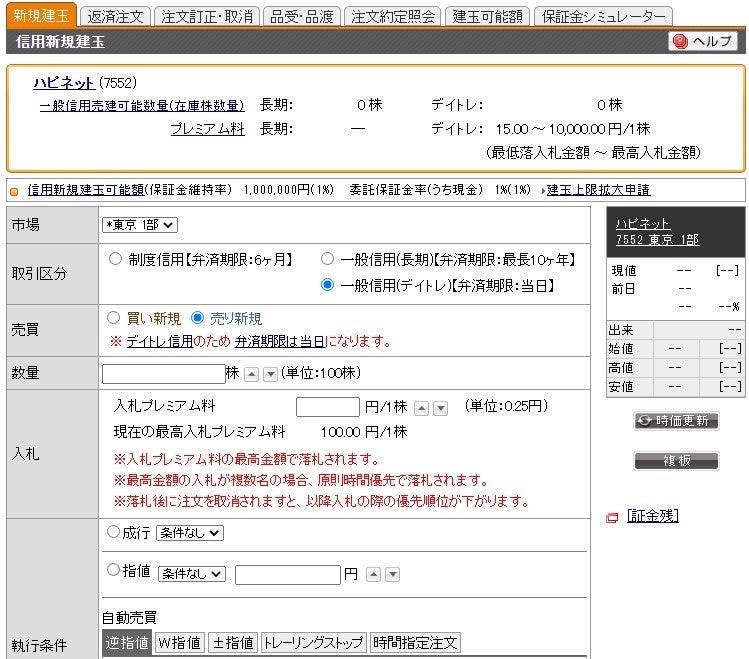The width and height of the screenshot is (749, 659).
Task: Click the 指値 price input field
Action: coord(288,574)
